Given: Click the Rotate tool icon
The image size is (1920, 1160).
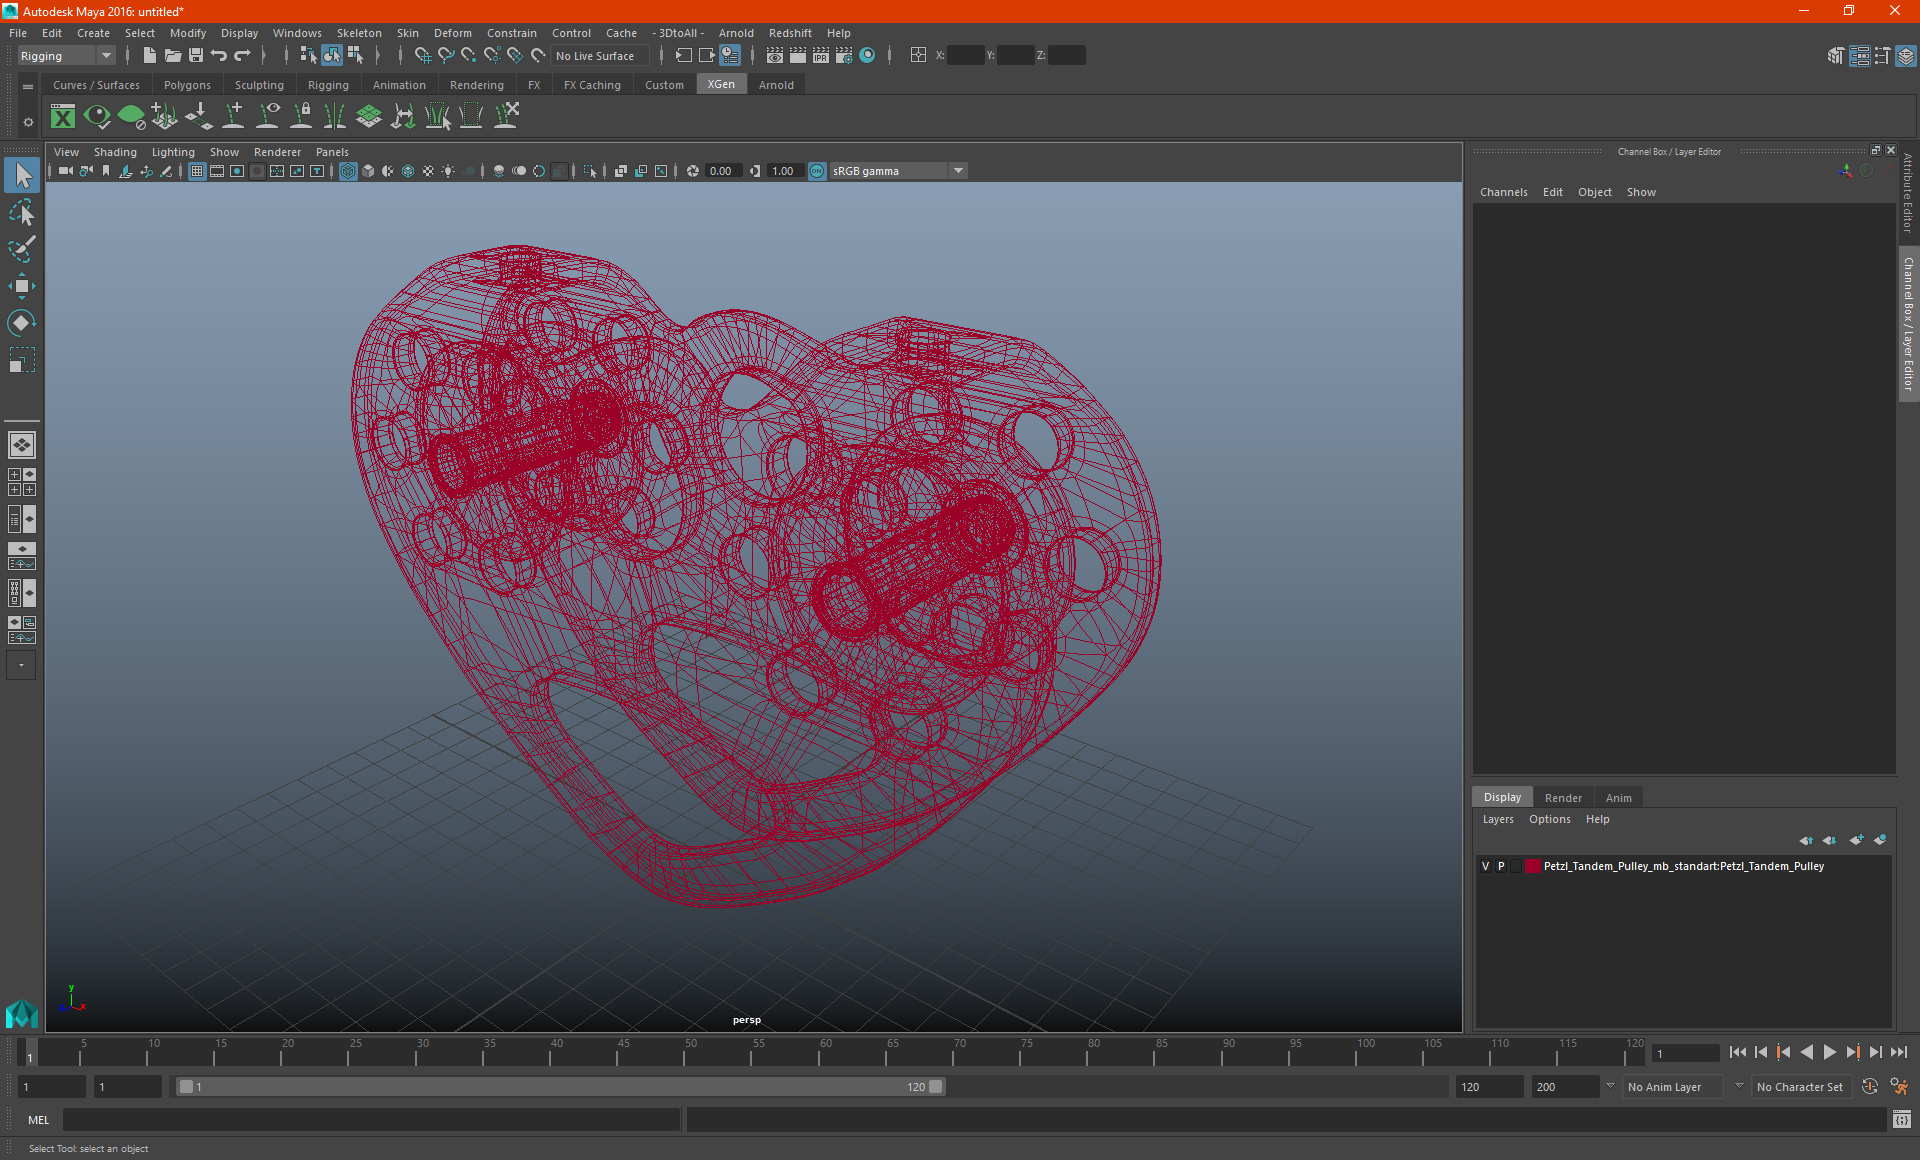Looking at the screenshot, I should (21, 322).
